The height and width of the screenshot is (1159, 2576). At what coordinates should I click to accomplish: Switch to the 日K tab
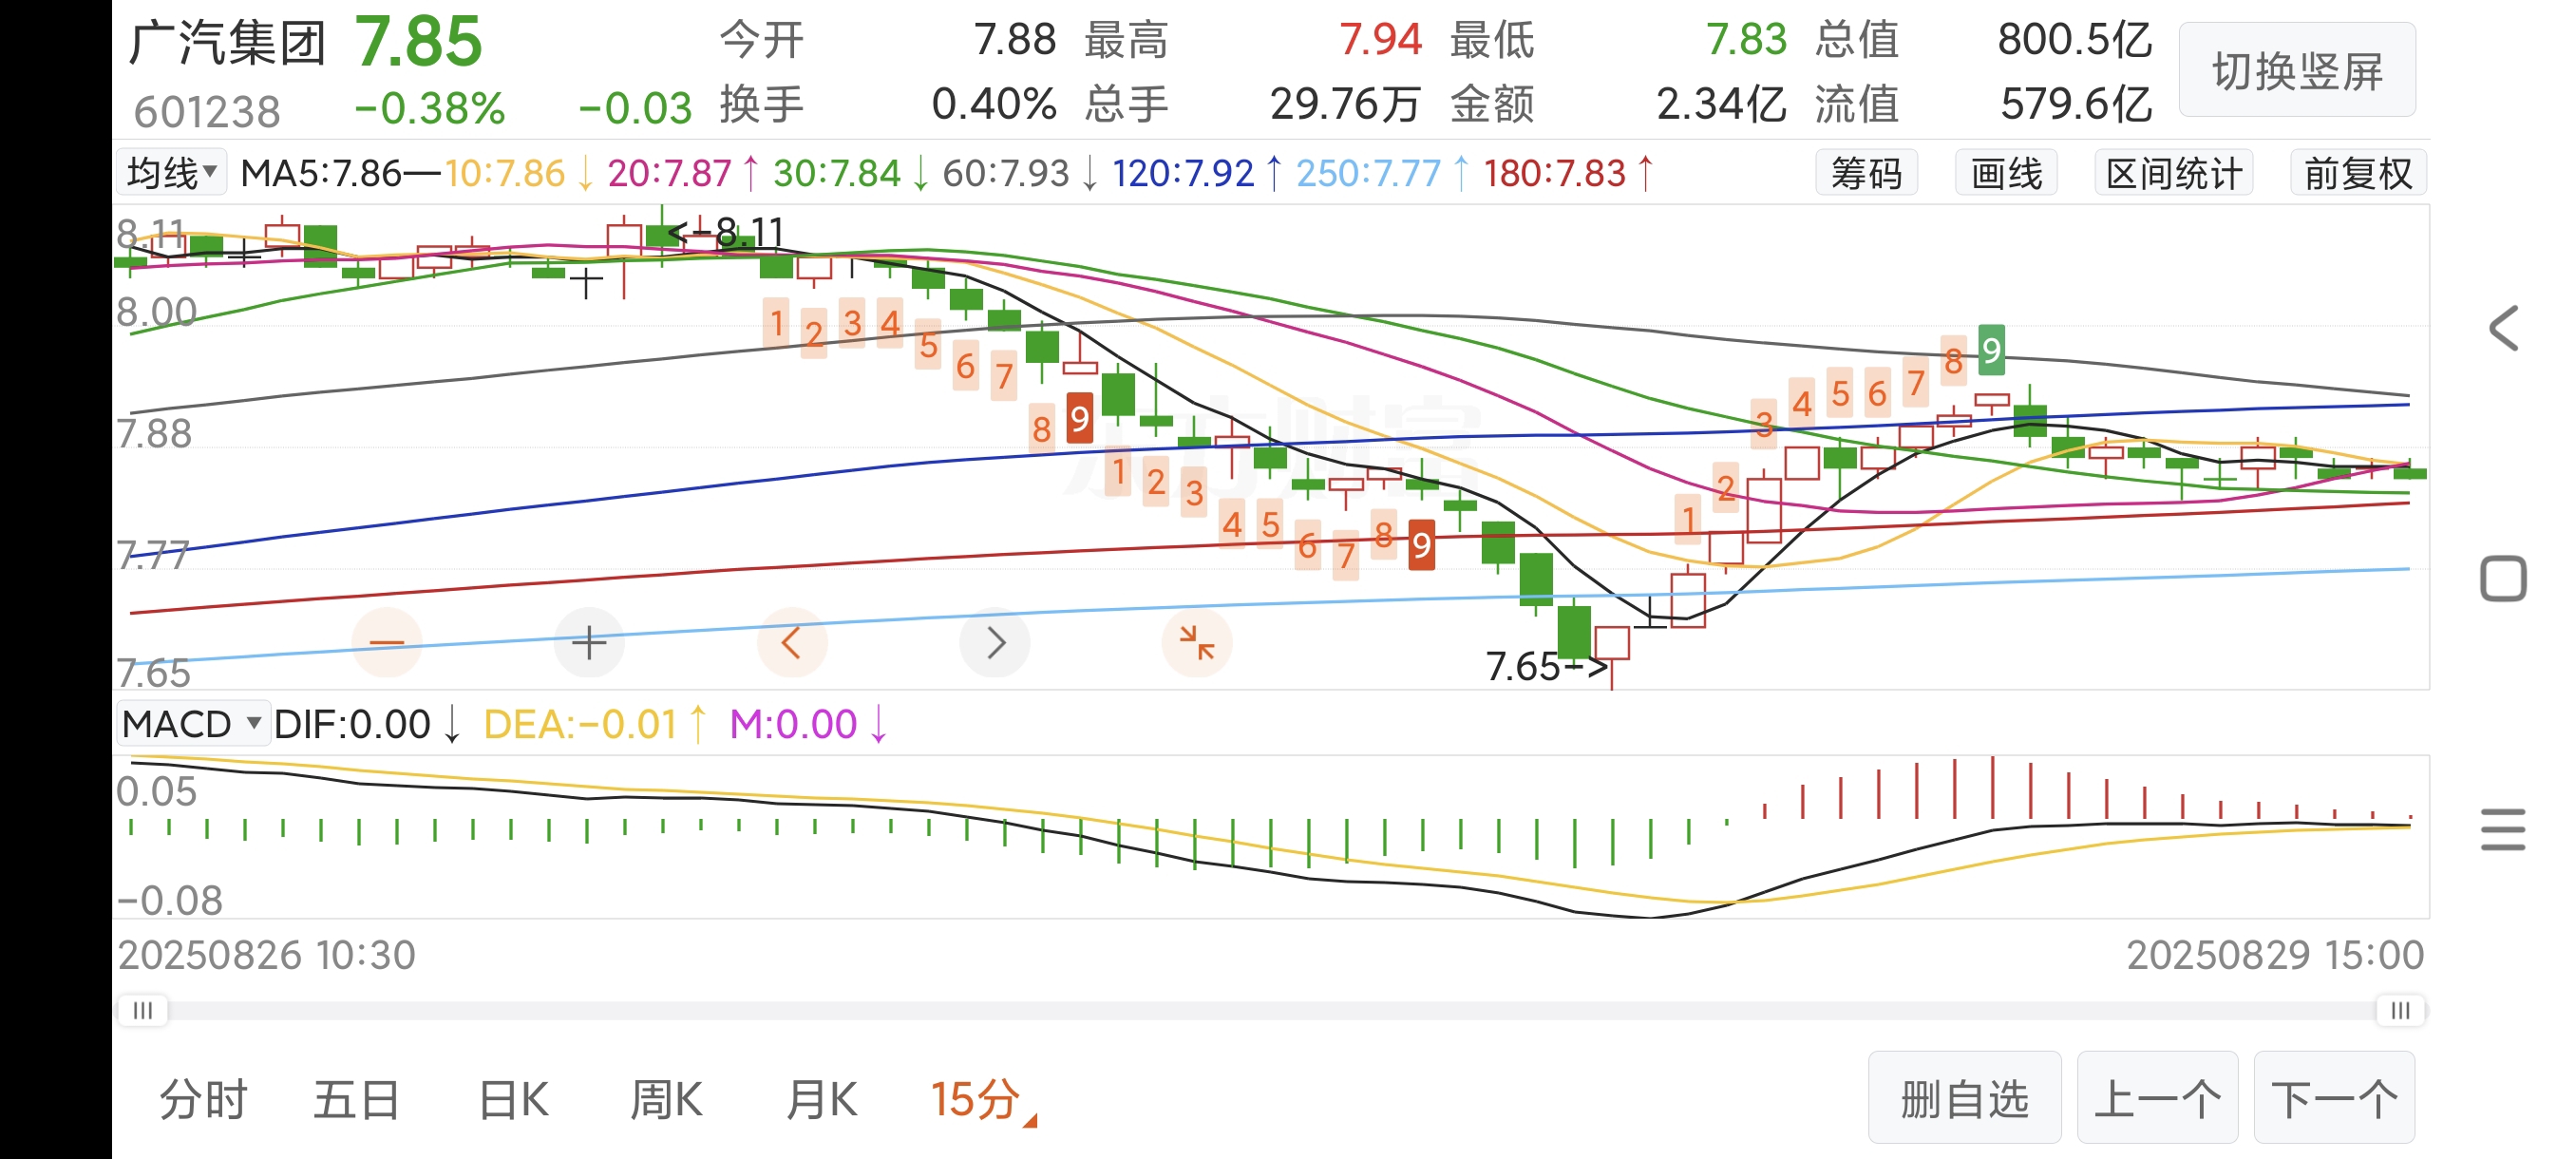[513, 1100]
